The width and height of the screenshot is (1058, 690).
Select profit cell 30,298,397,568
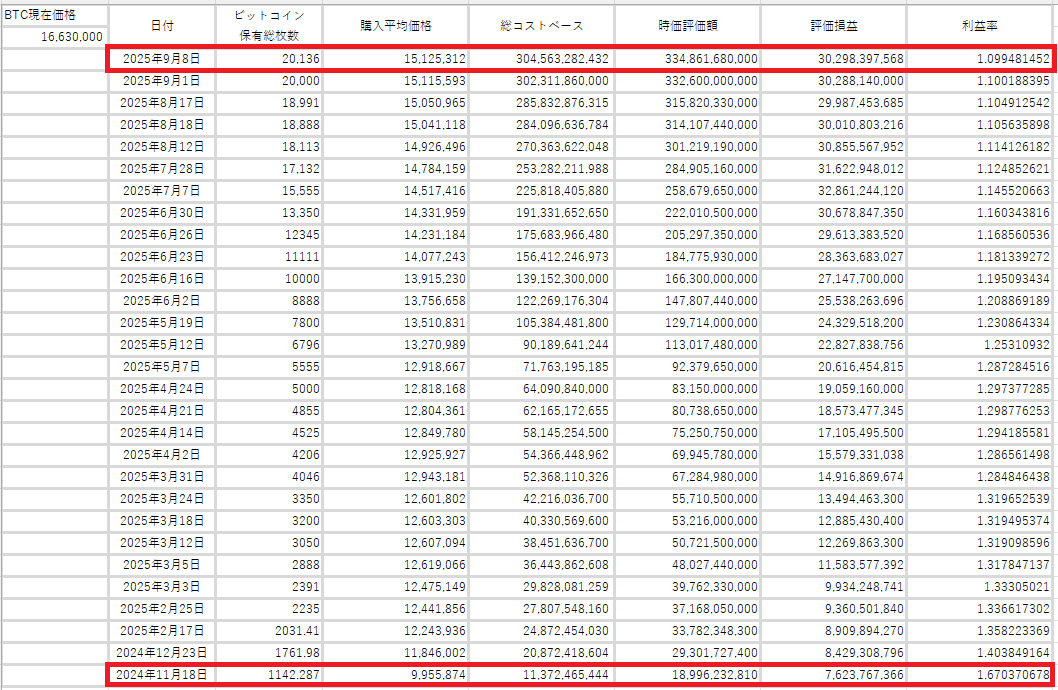point(835,59)
